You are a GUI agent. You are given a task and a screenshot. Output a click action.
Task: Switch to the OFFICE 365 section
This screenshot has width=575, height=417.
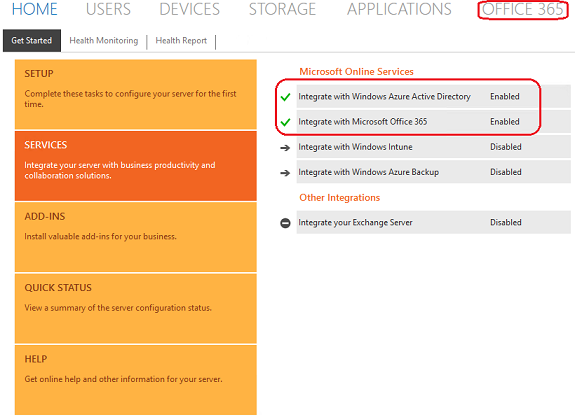(x=523, y=9)
